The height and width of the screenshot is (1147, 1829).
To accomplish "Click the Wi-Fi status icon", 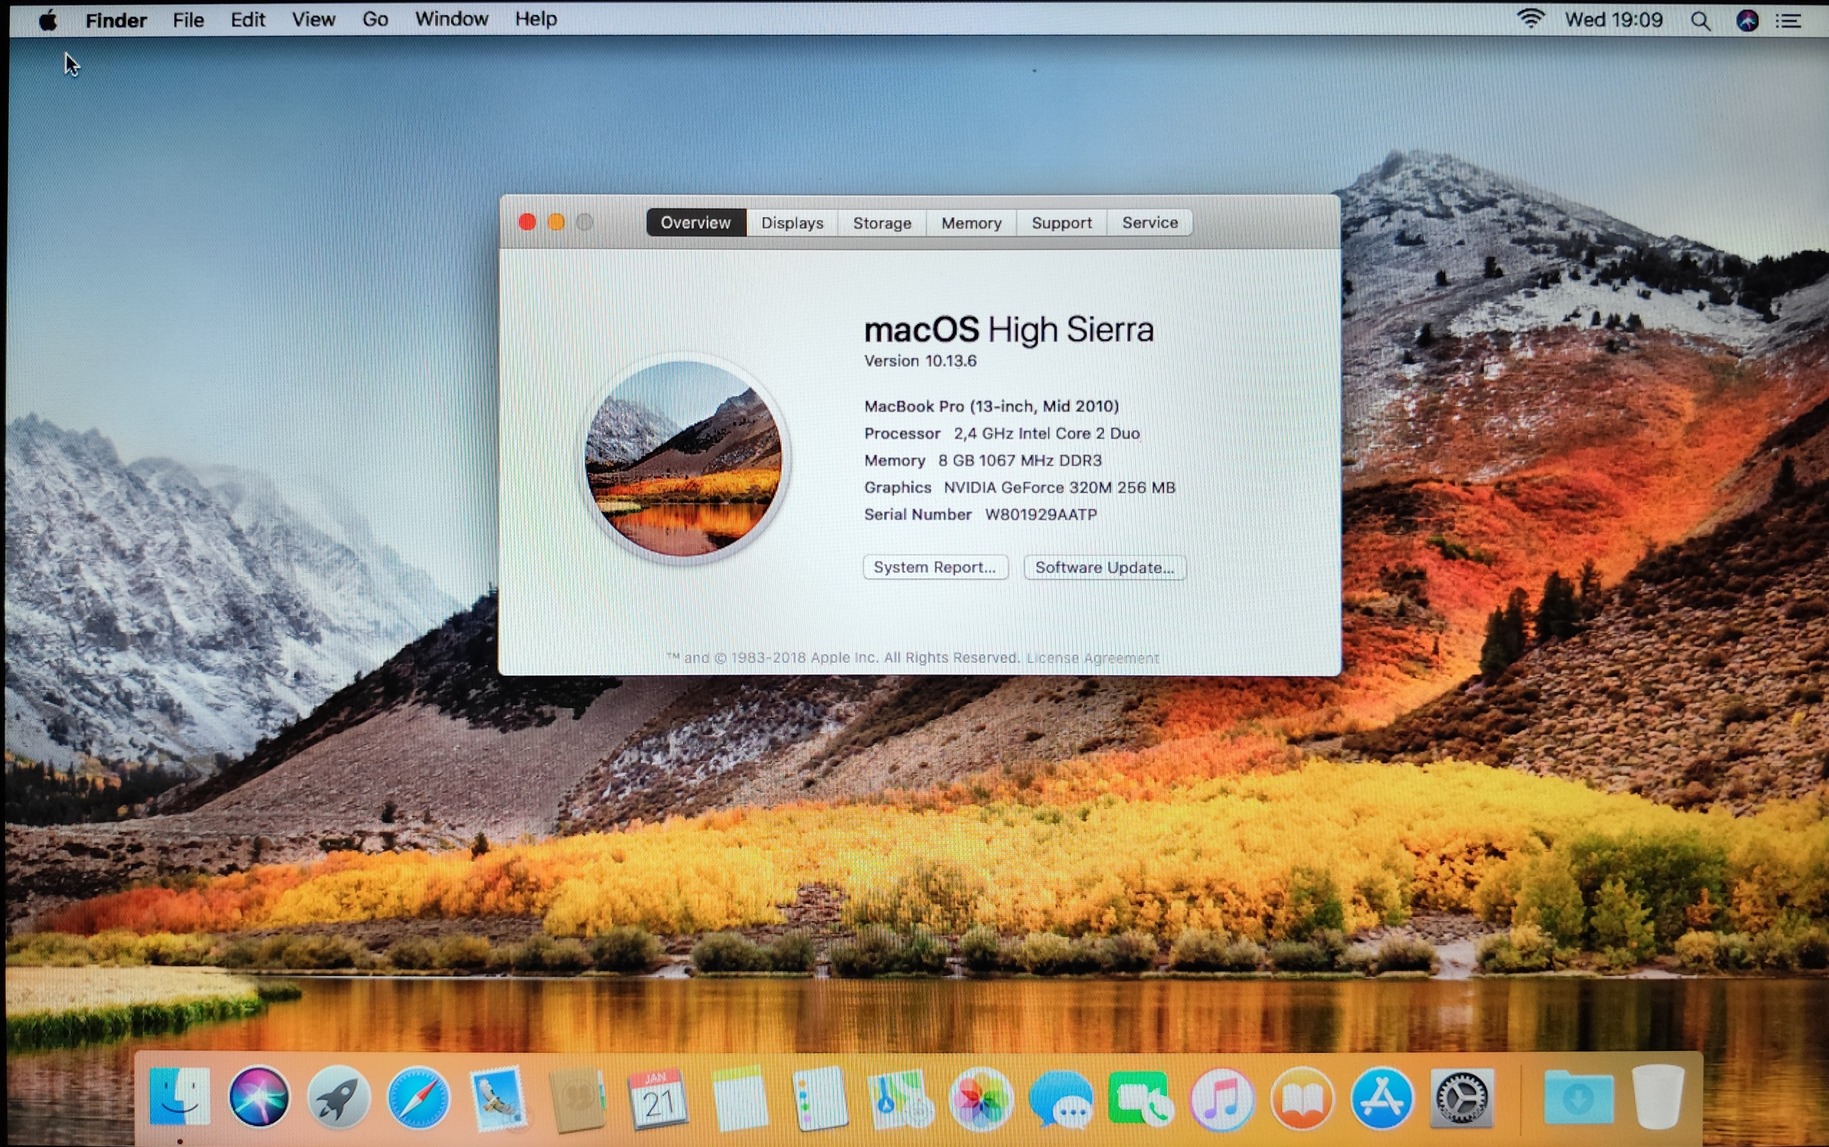I will click(x=1530, y=19).
